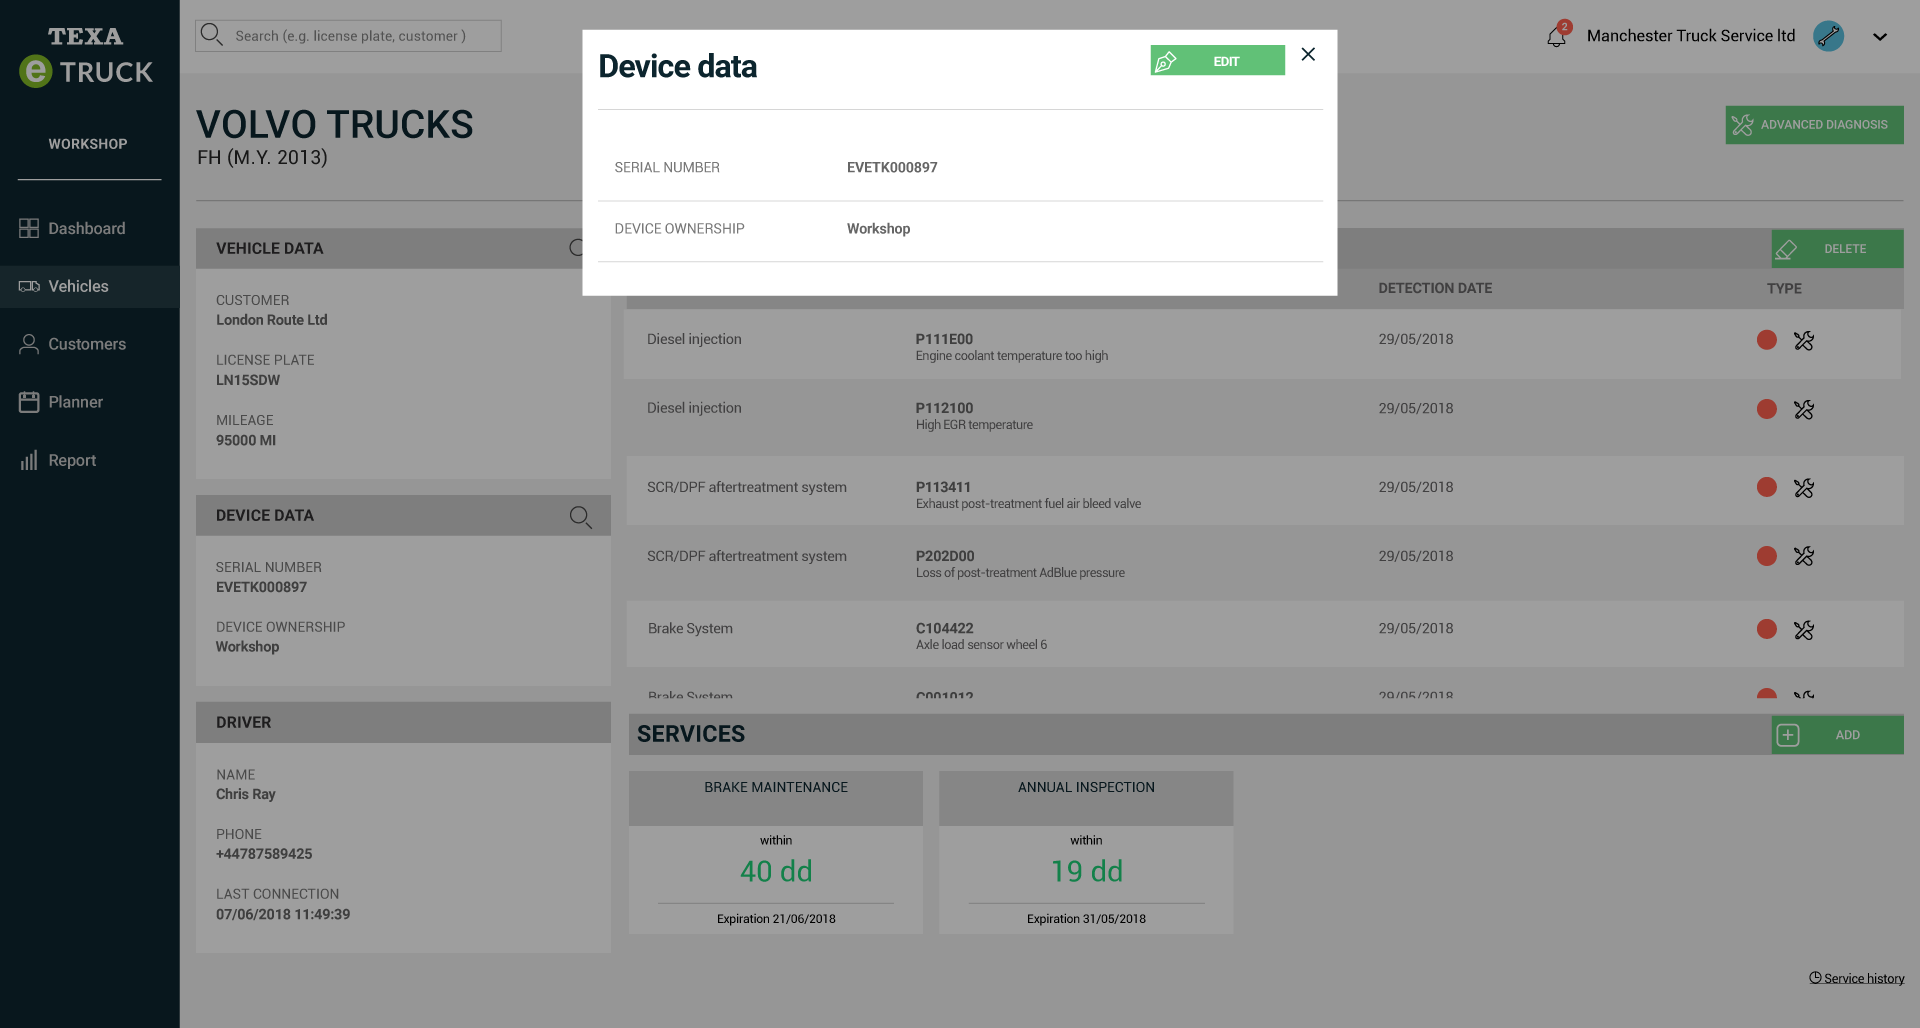Select fault code P113411 text
The height and width of the screenshot is (1028, 1920).
tap(943, 487)
